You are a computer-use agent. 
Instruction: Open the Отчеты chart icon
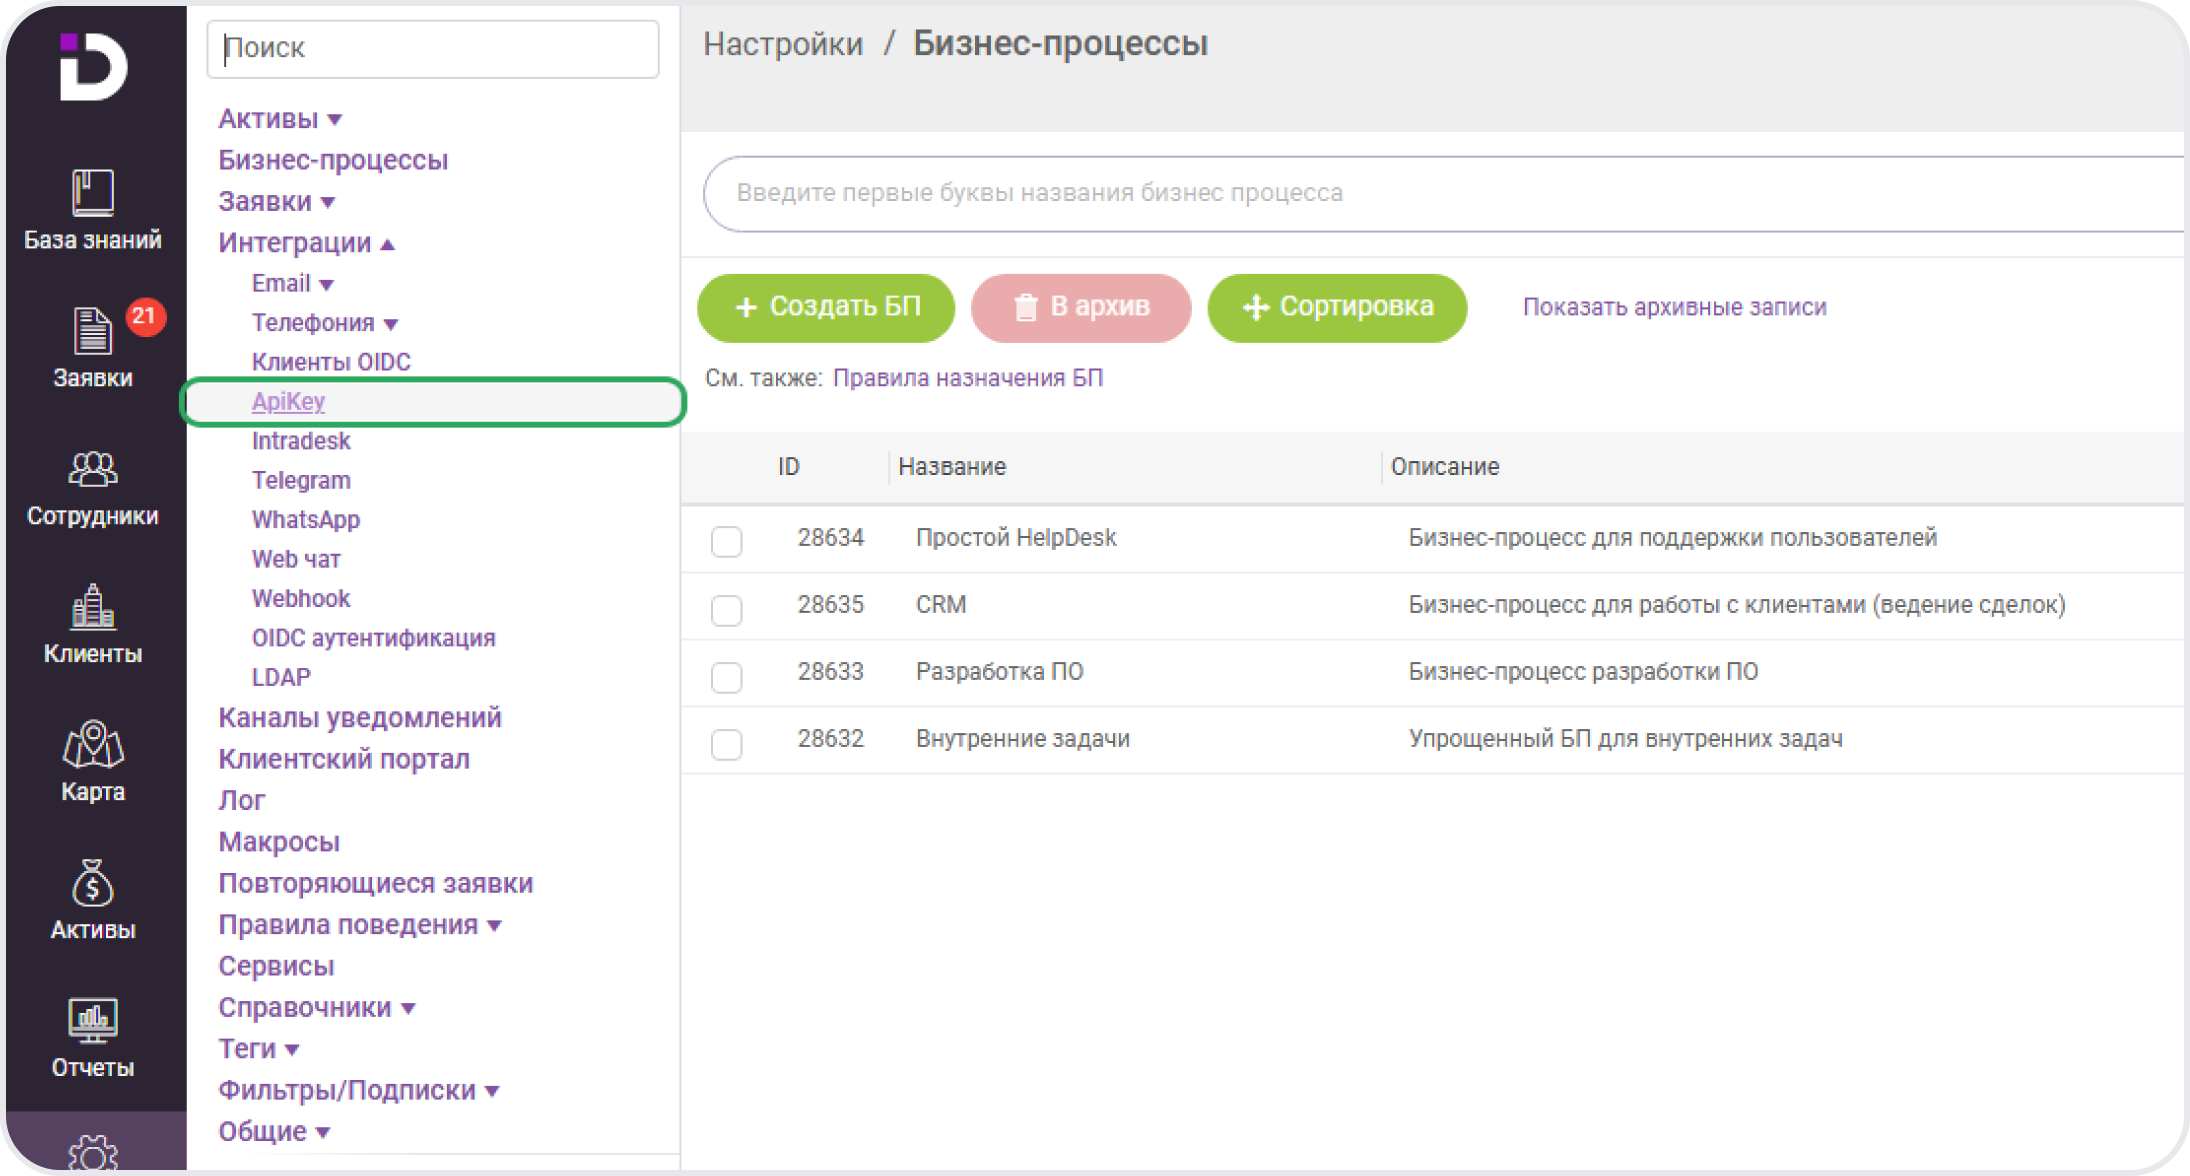click(92, 1021)
